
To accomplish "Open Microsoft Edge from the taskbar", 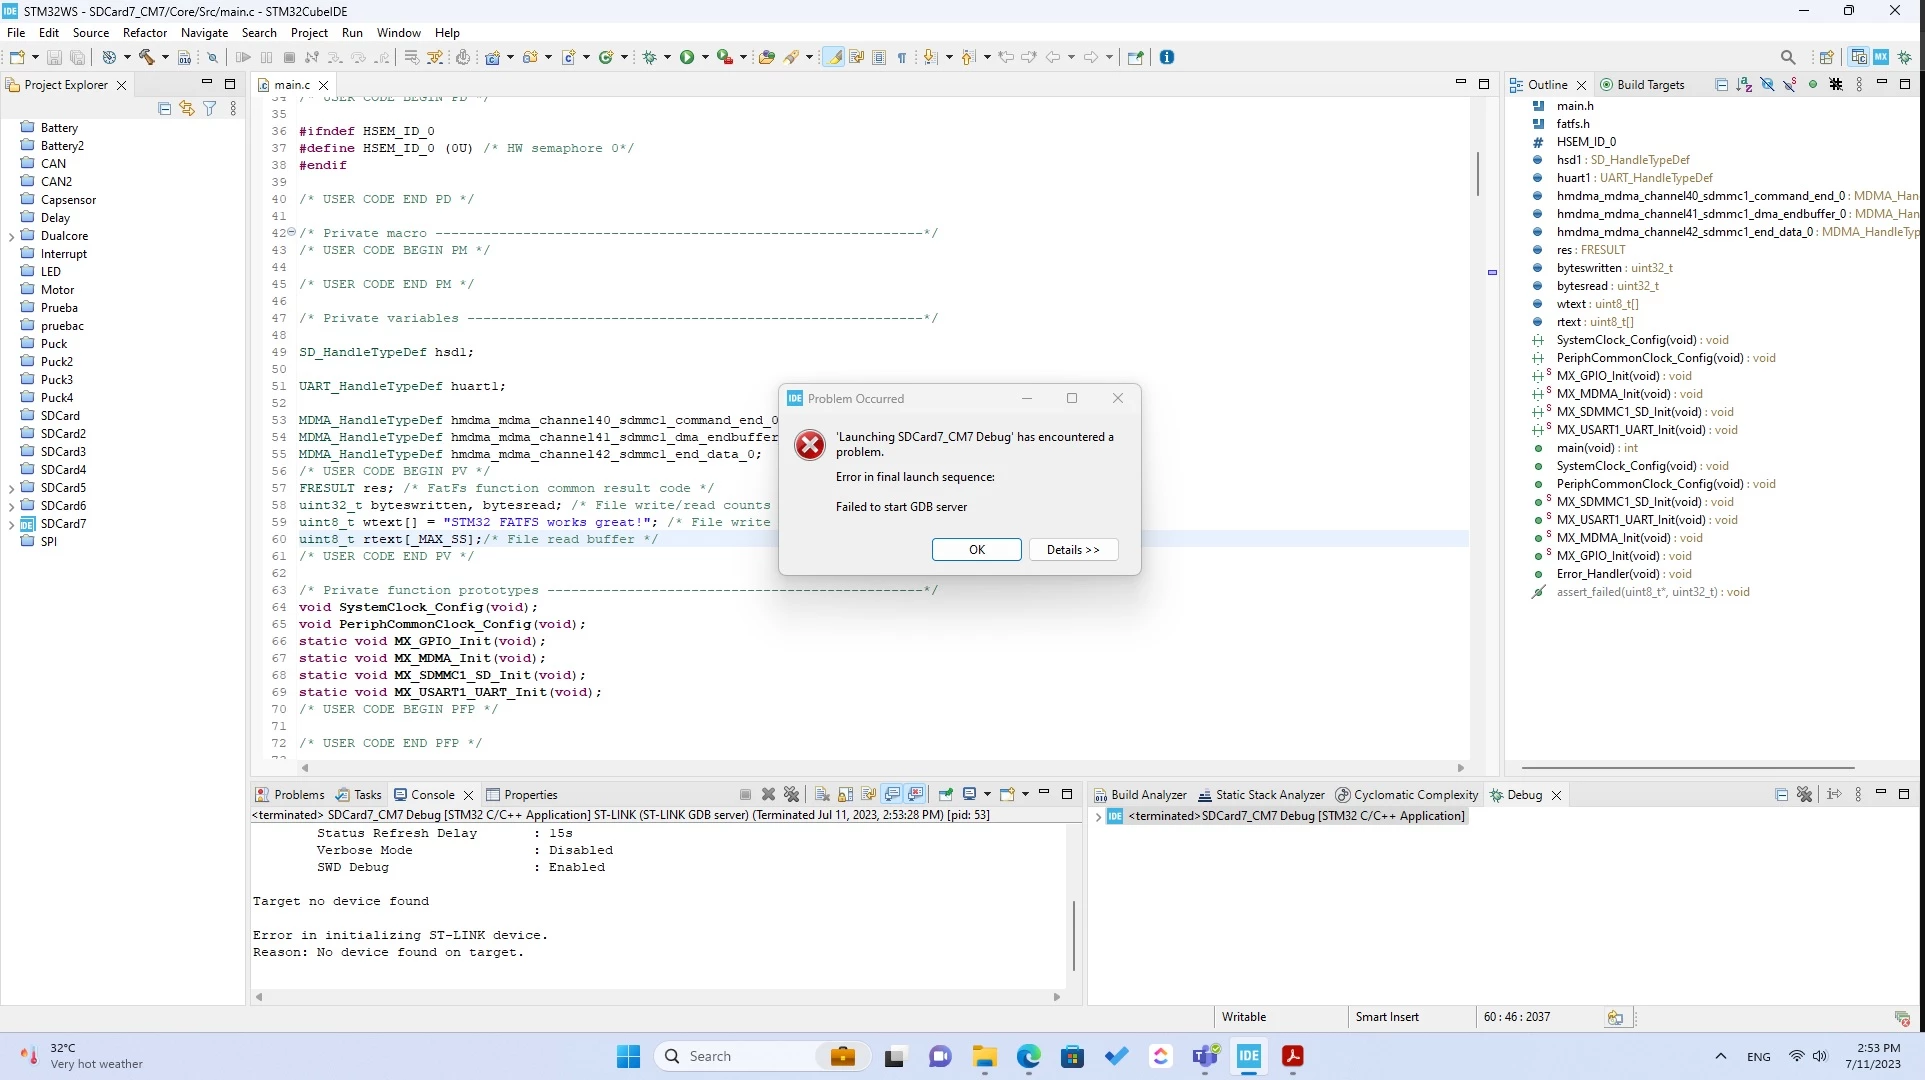I will pyautogui.click(x=1029, y=1056).
